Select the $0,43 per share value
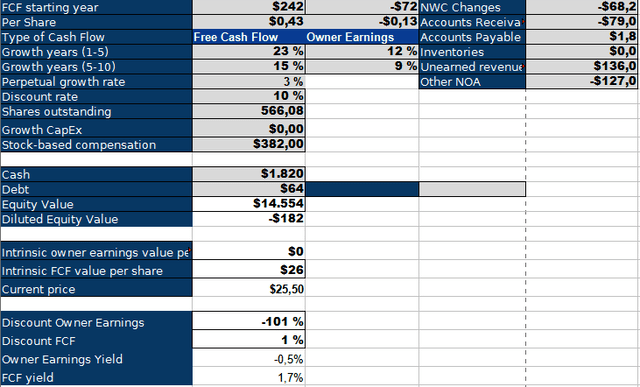 click(x=249, y=22)
